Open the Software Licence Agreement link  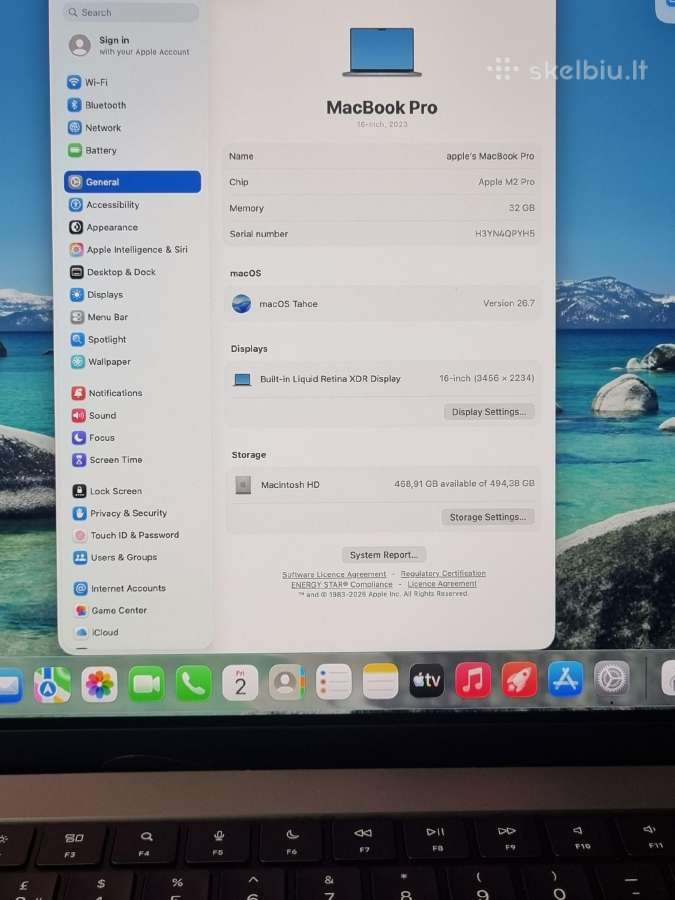click(334, 575)
